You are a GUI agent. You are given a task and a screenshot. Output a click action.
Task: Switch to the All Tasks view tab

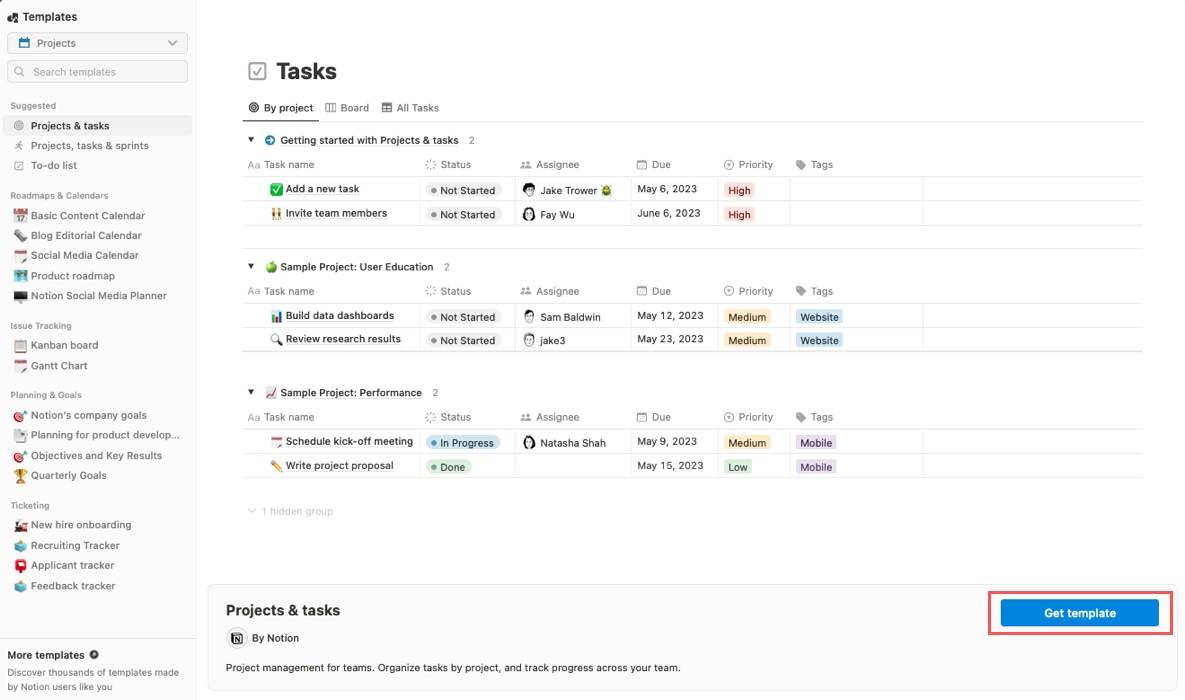click(410, 107)
